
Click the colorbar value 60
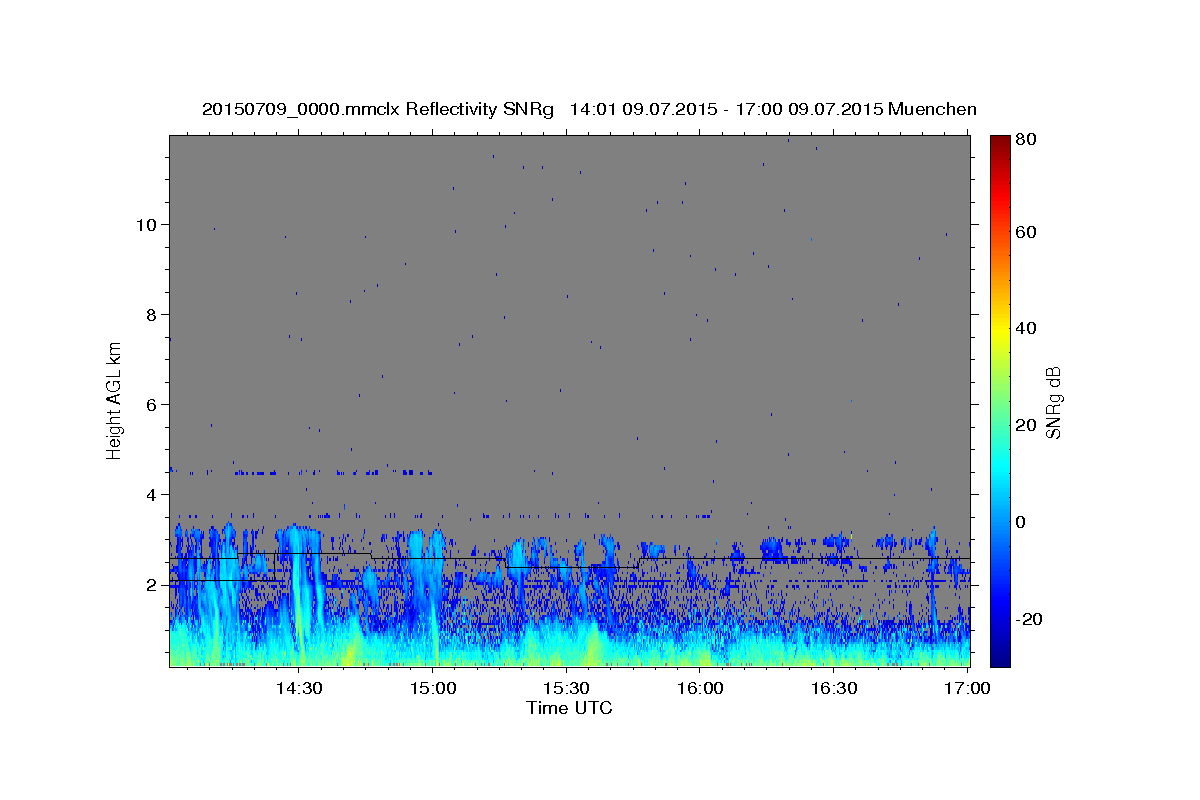tap(1024, 232)
